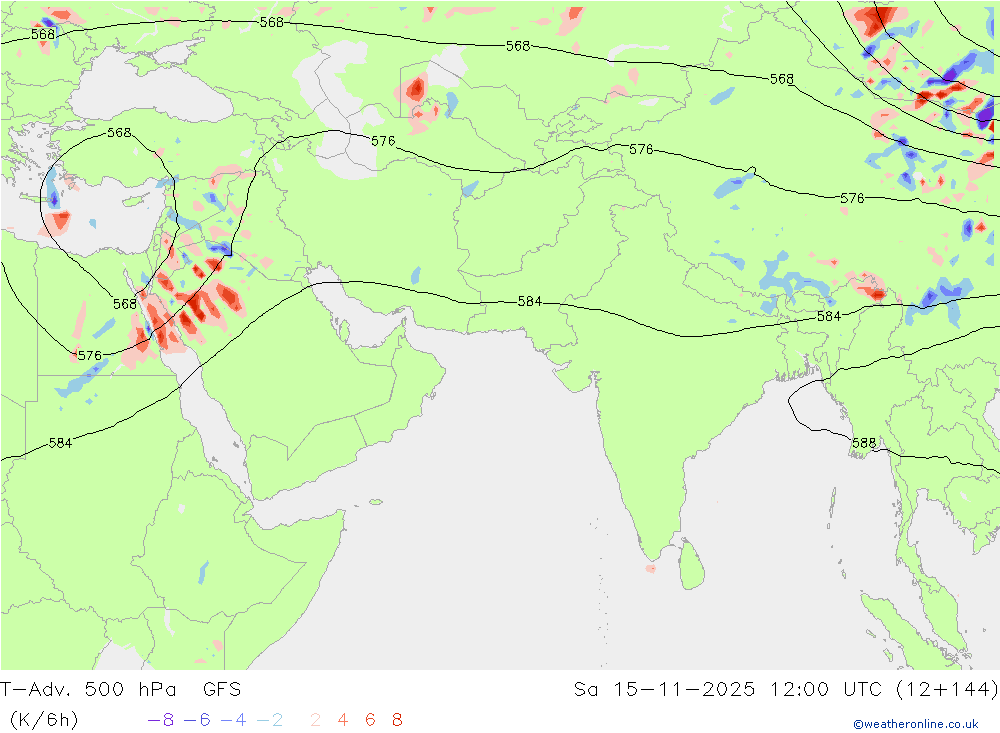
Task: Click the "T-Adv. 500 hPa" title text
Action: [x=88, y=690]
